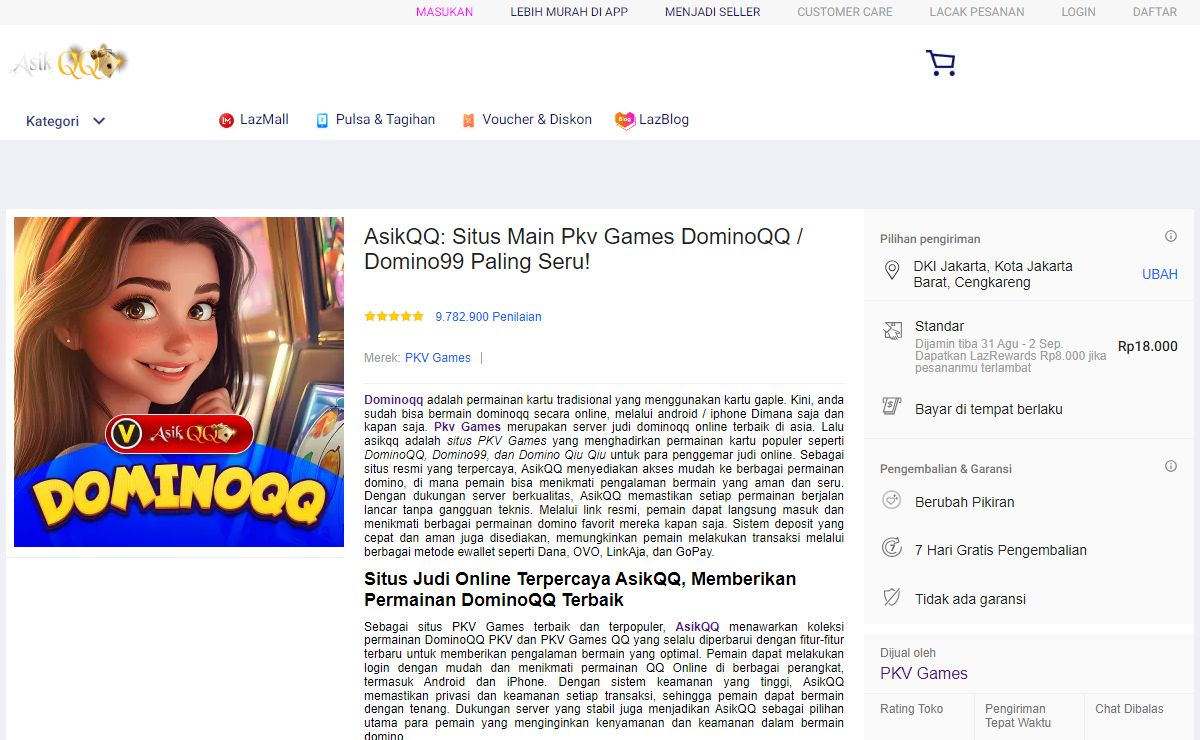This screenshot has width=1200, height=740.
Task: Click the Standar delivery box icon
Action: pos(892,330)
